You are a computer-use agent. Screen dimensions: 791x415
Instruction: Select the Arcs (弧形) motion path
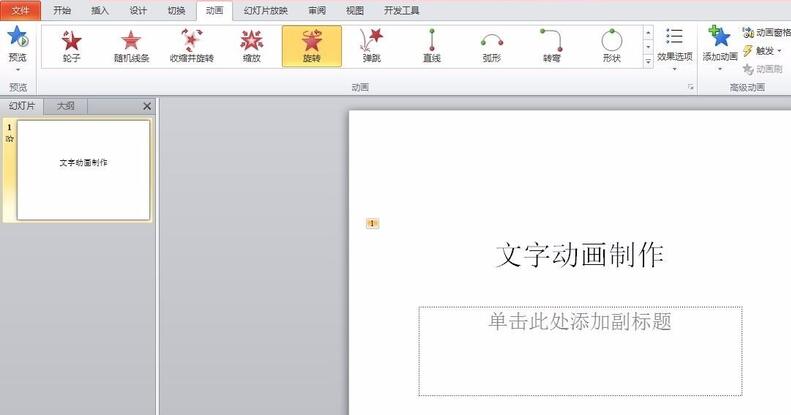click(x=491, y=46)
